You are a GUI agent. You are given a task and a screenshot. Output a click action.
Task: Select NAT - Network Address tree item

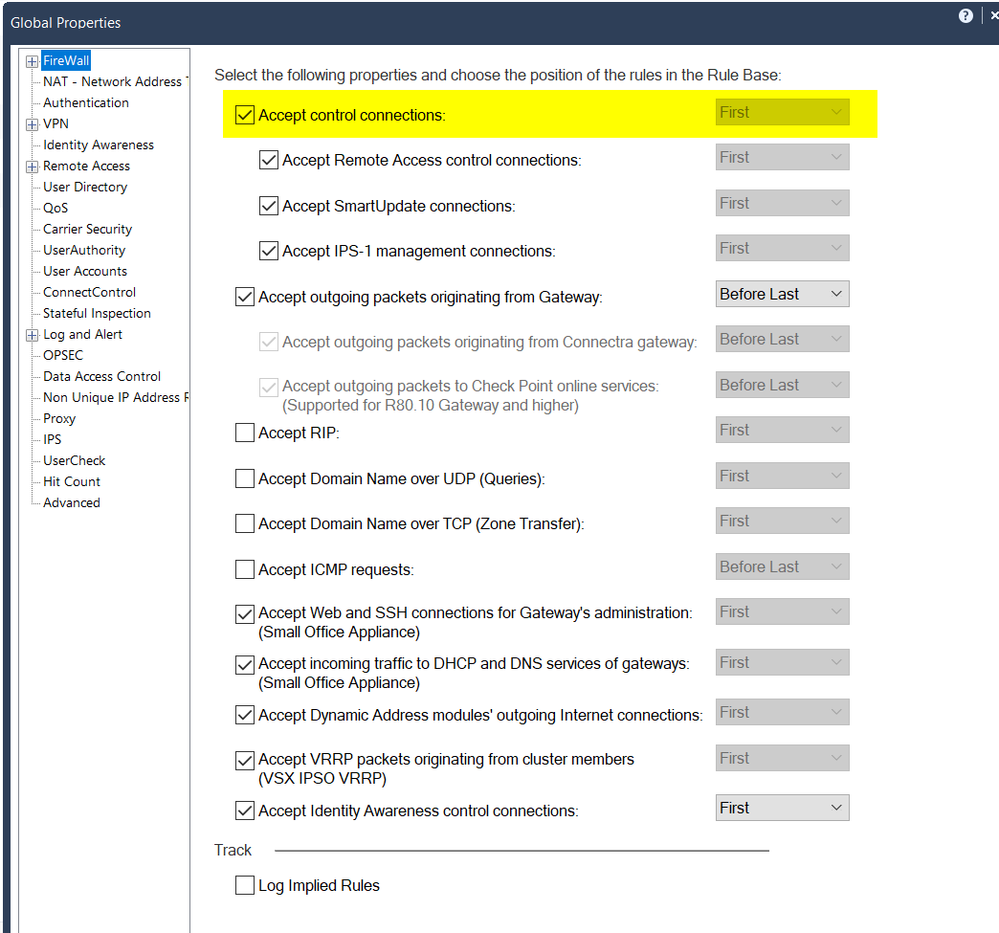coord(115,82)
